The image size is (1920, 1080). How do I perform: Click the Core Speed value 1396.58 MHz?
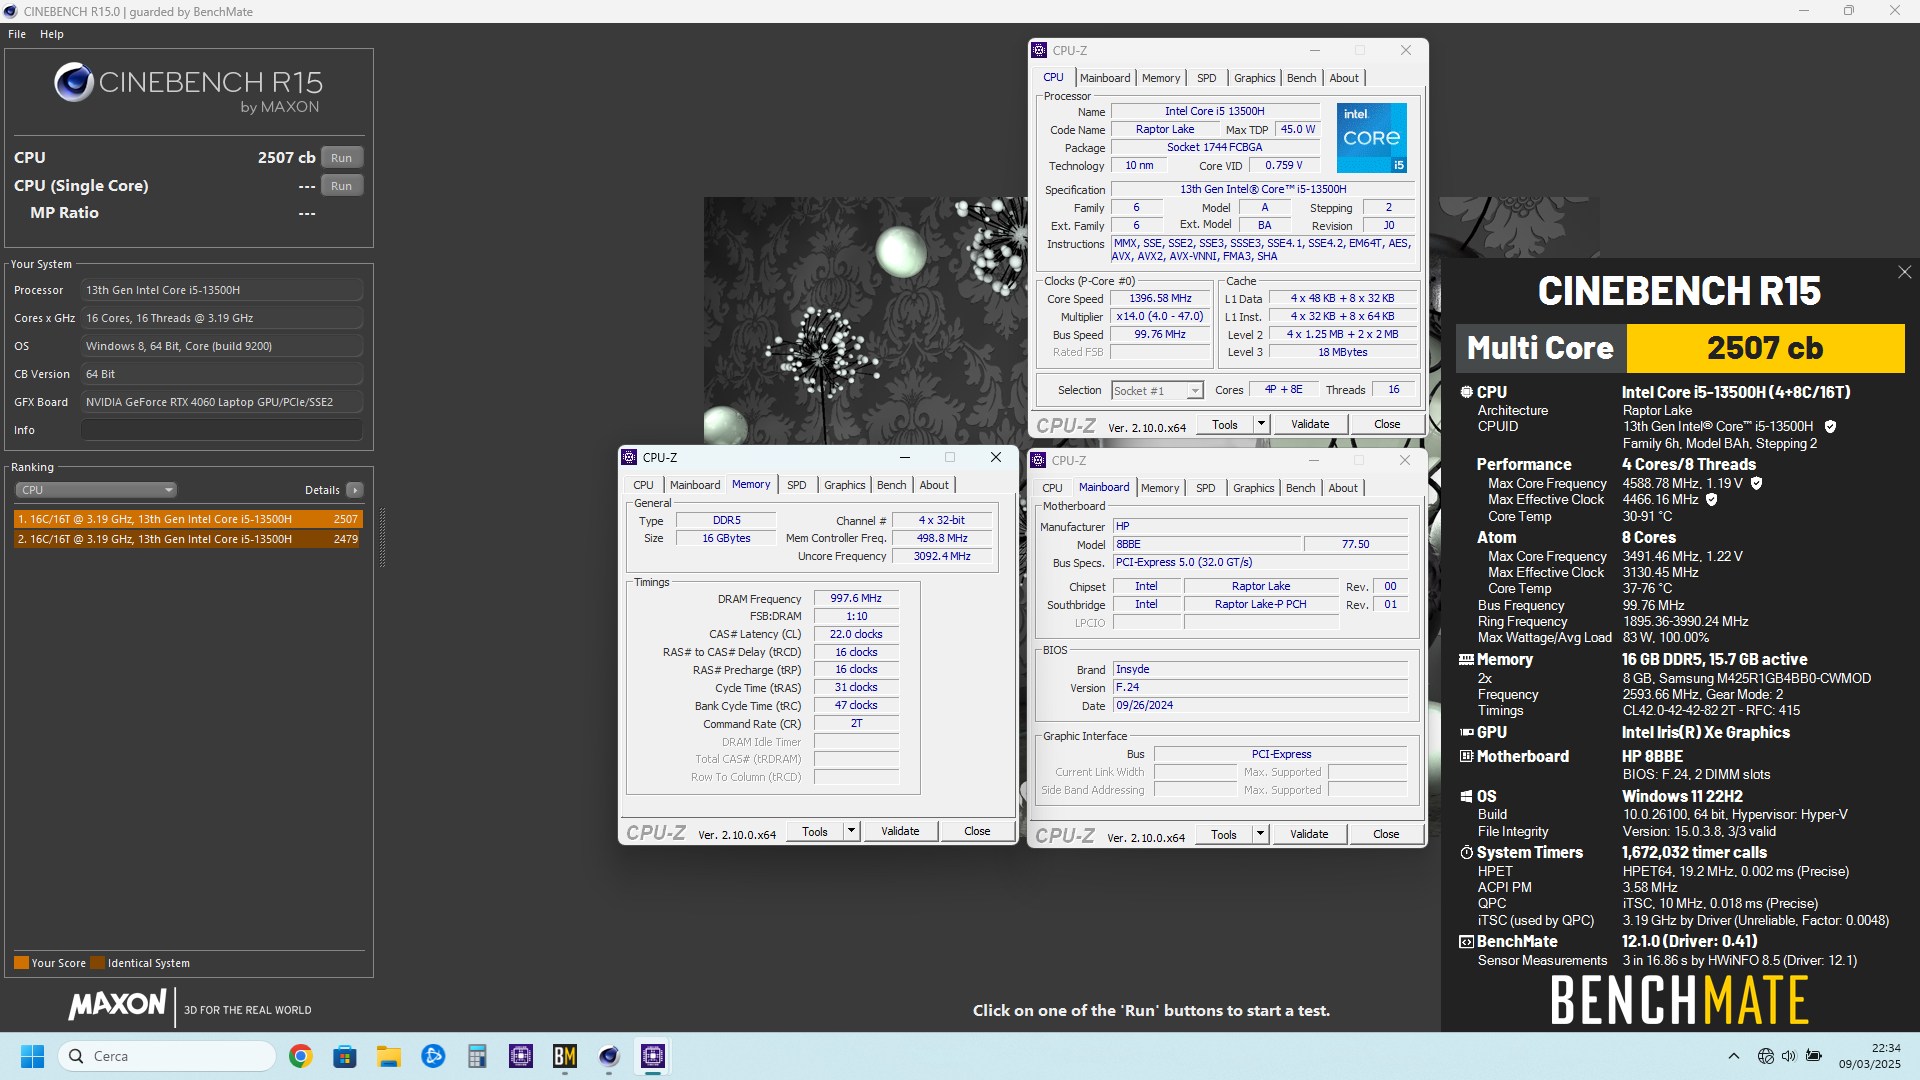pos(1160,298)
